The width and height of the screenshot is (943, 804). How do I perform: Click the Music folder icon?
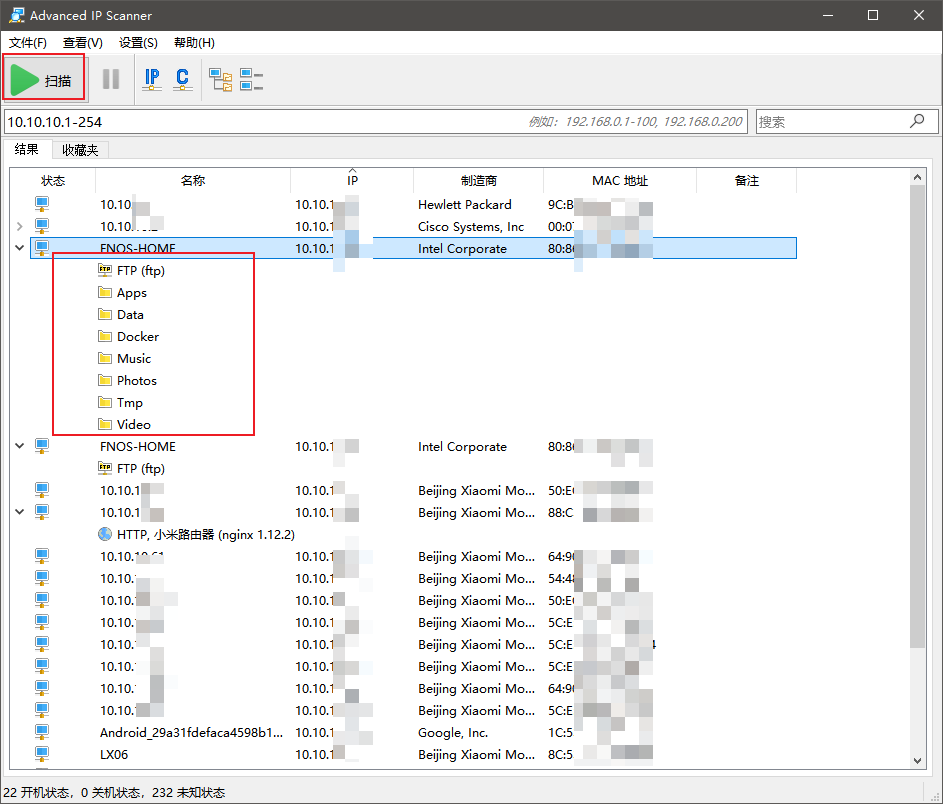pos(105,358)
